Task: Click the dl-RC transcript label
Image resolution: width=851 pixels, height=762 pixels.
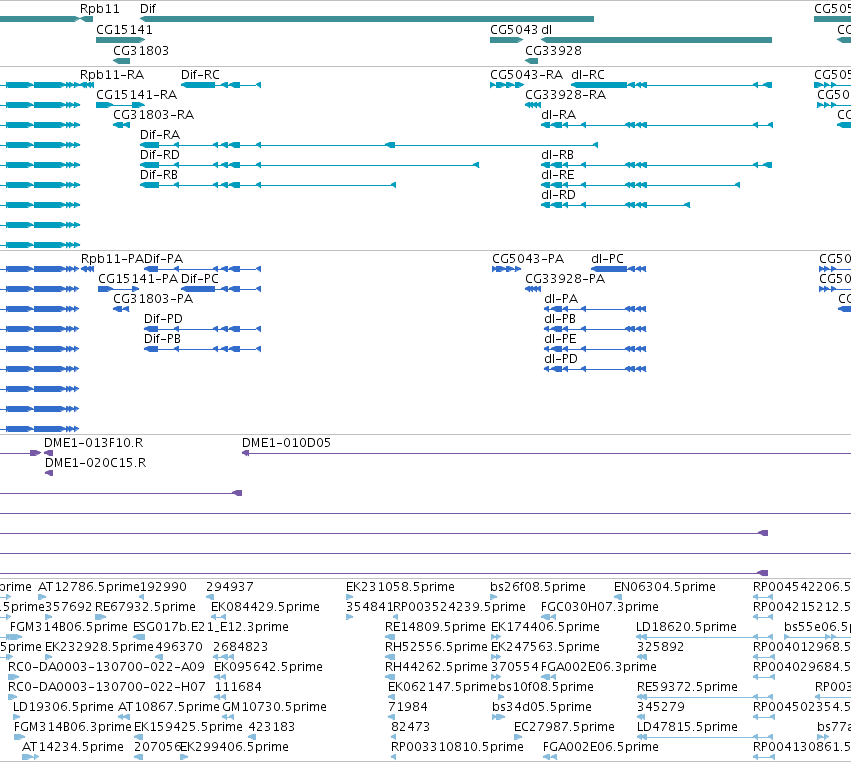Action: [588, 74]
